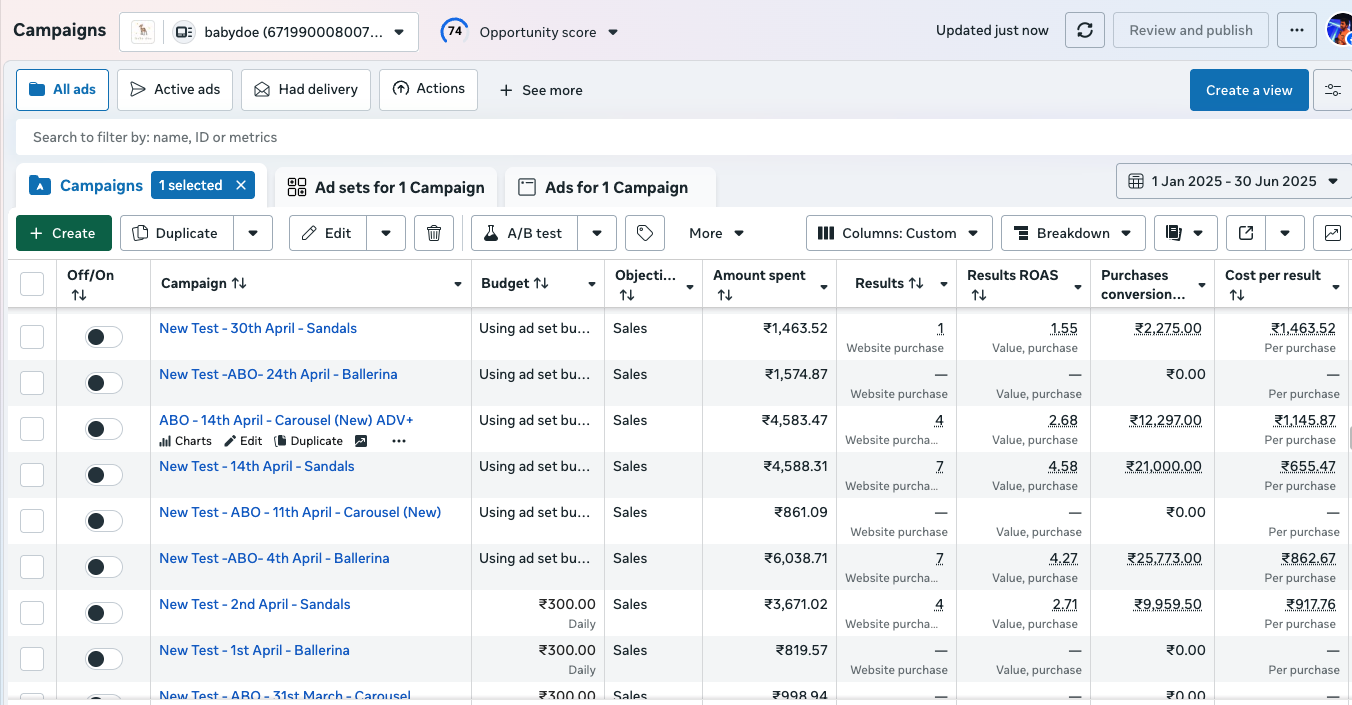Click the image icon next to row Duplicate
This screenshot has width=1352, height=705.
361,441
